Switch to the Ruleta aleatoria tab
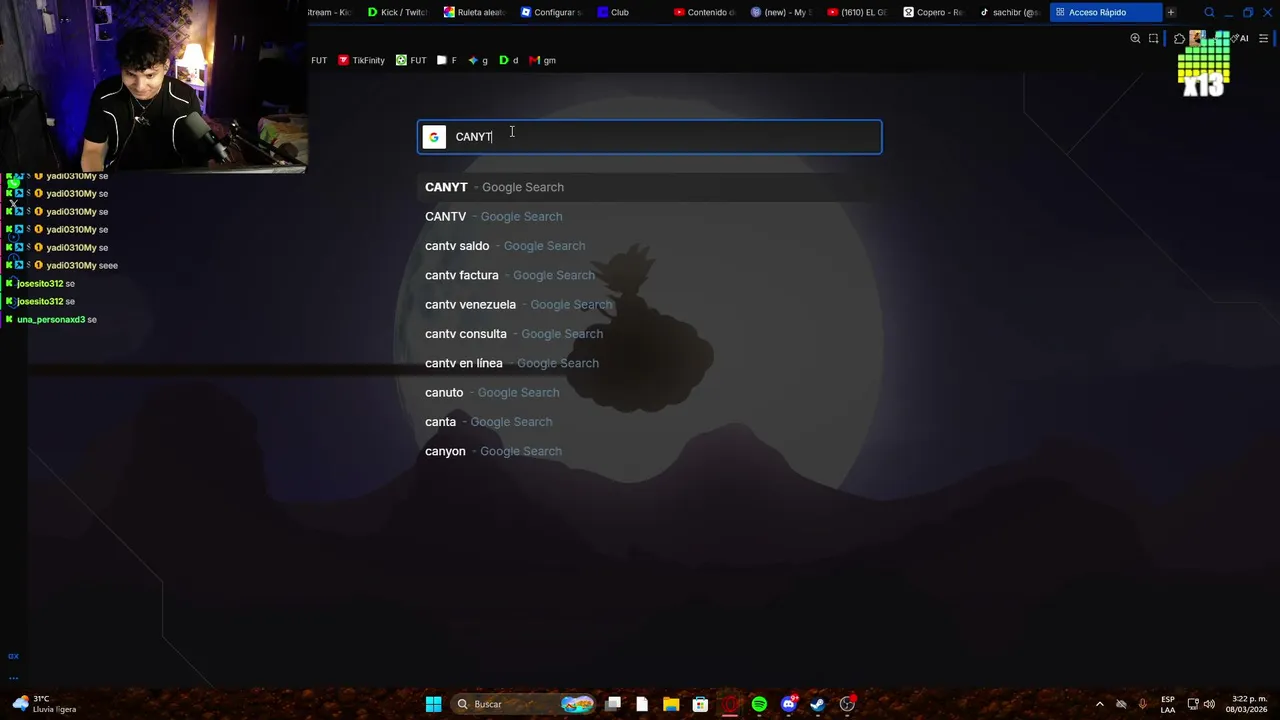1280x720 pixels. point(475,12)
